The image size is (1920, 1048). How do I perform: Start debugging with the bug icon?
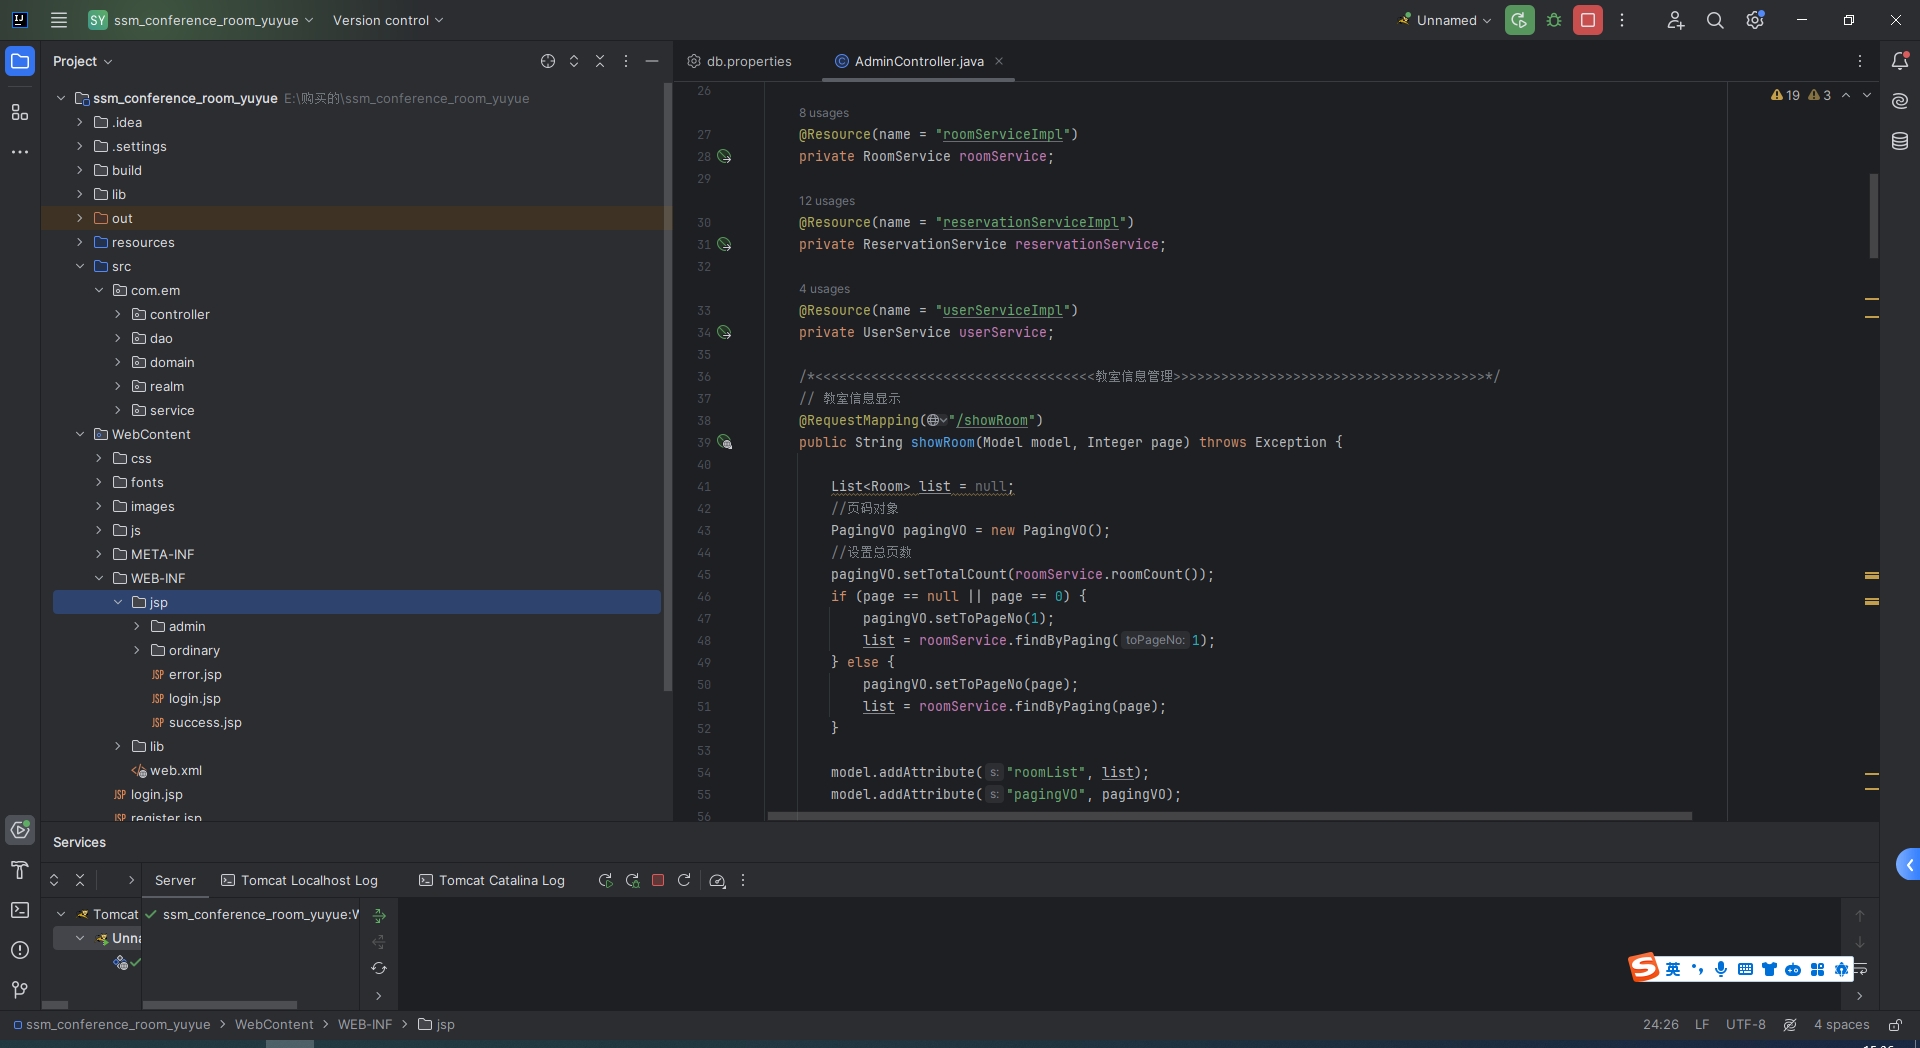click(1554, 20)
